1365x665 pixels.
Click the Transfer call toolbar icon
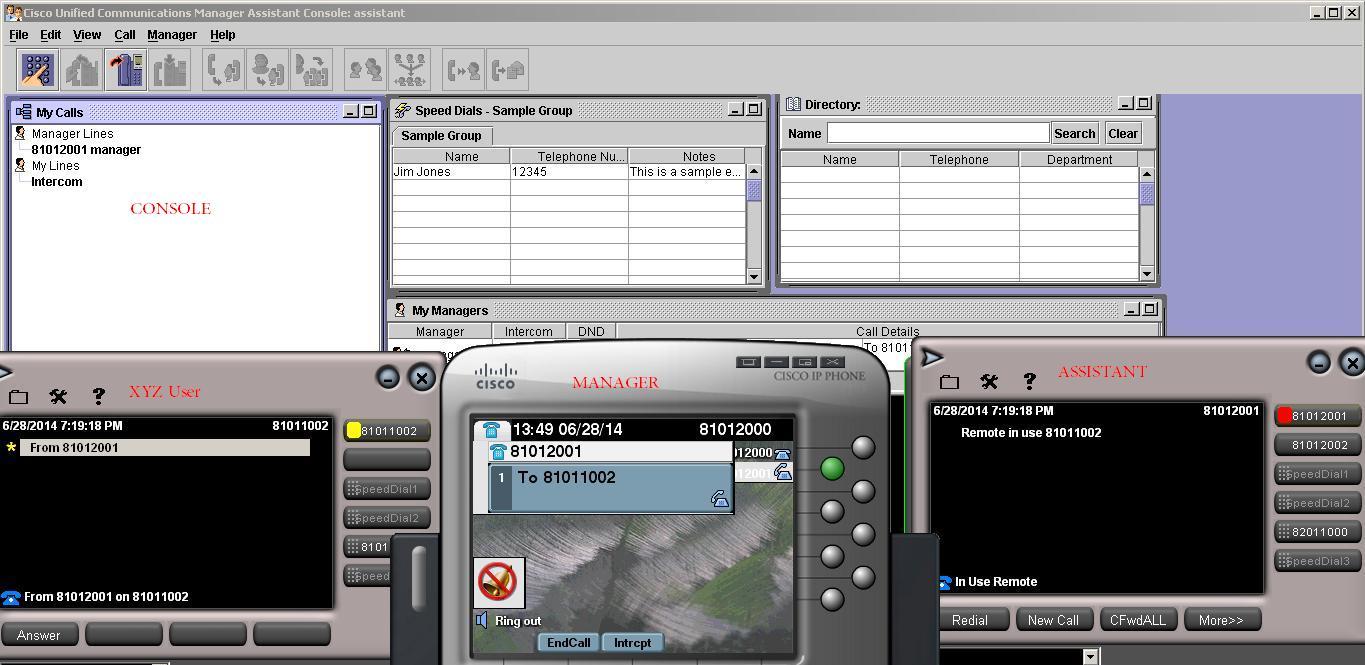click(x=223, y=70)
